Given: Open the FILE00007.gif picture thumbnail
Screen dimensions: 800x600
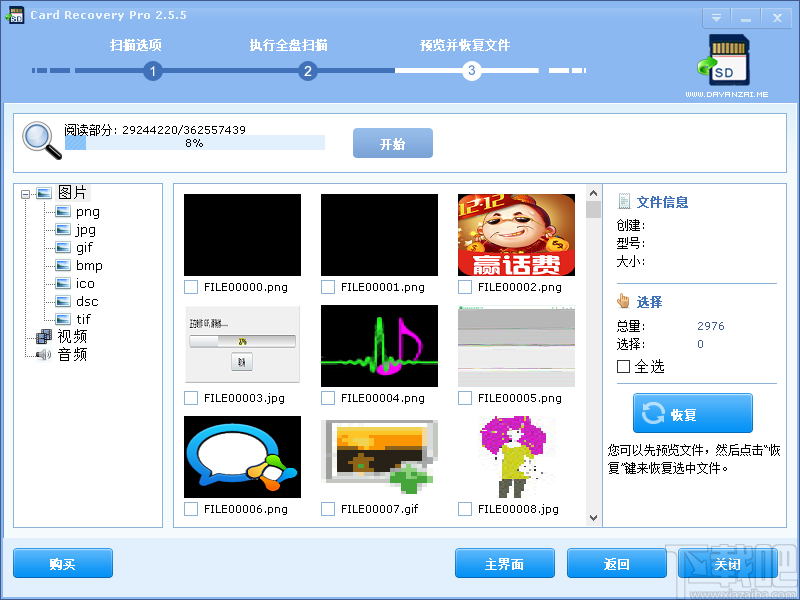Looking at the screenshot, I should tap(379, 457).
